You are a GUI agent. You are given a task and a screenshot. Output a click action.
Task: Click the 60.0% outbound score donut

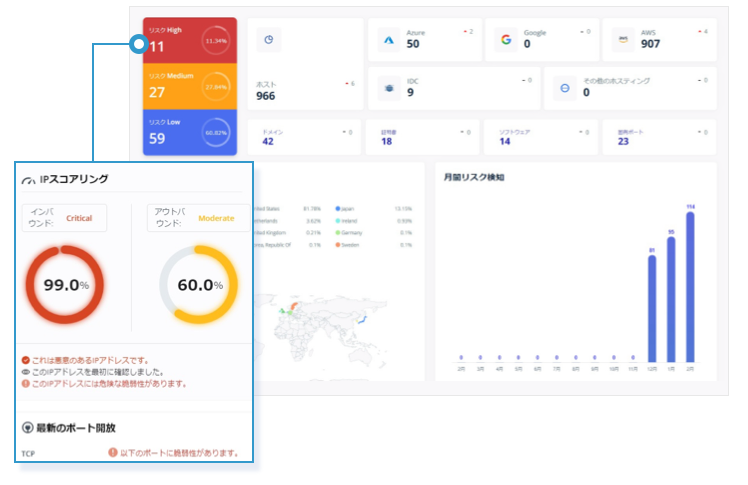(x=199, y=285)
